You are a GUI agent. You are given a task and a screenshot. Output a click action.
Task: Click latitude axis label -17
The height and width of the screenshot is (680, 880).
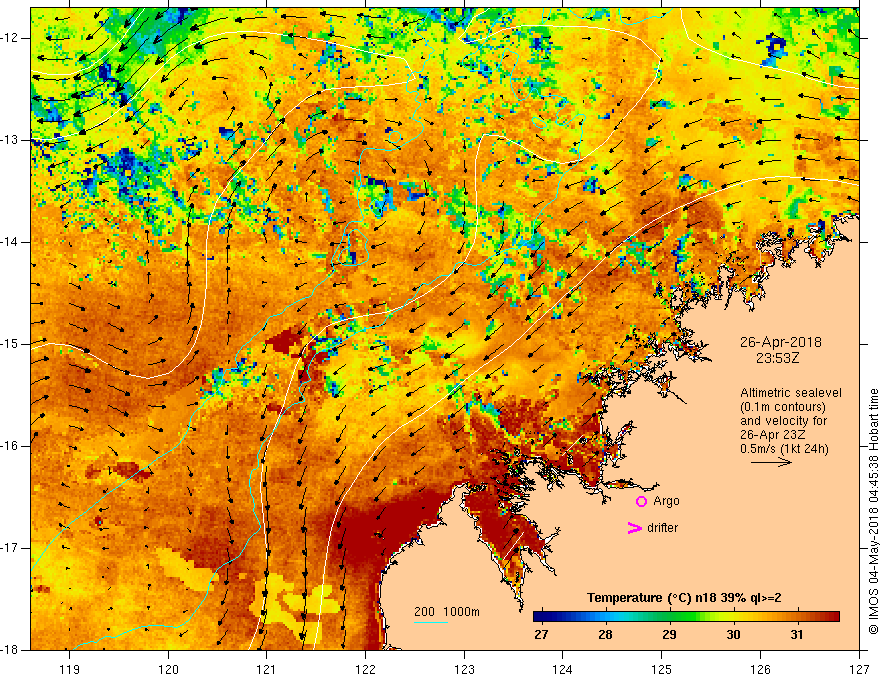10,548
